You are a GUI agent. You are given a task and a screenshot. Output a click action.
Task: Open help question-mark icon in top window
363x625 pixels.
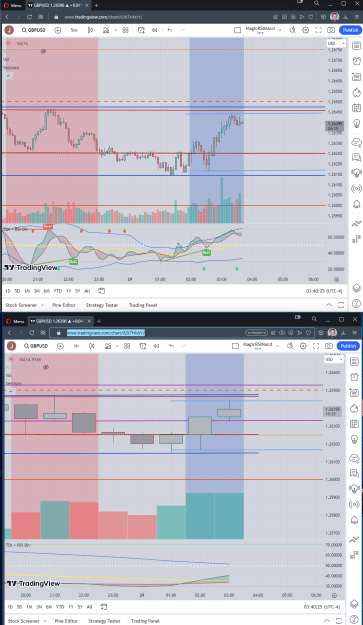[x=356, y=305]
